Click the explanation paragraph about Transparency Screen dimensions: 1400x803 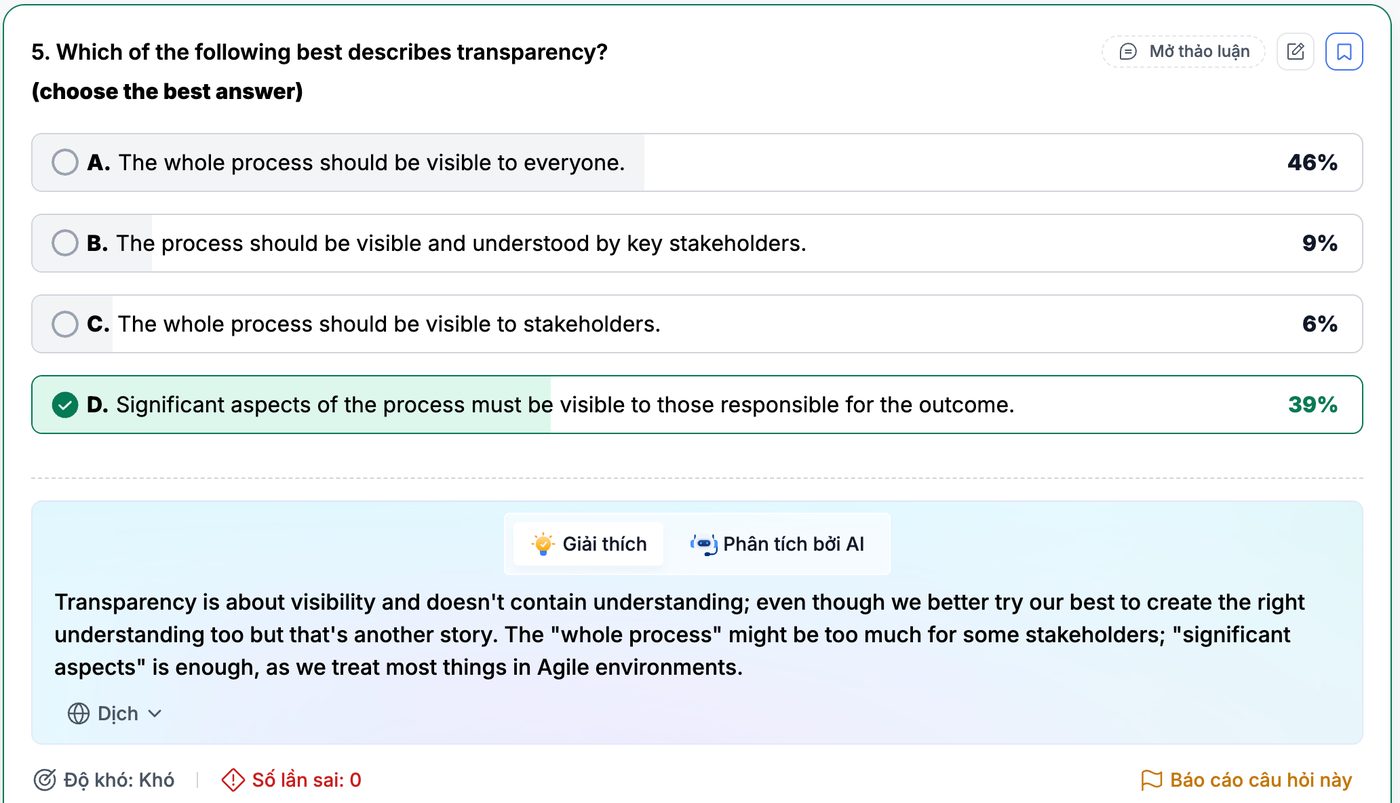click(x=680, y=635)
